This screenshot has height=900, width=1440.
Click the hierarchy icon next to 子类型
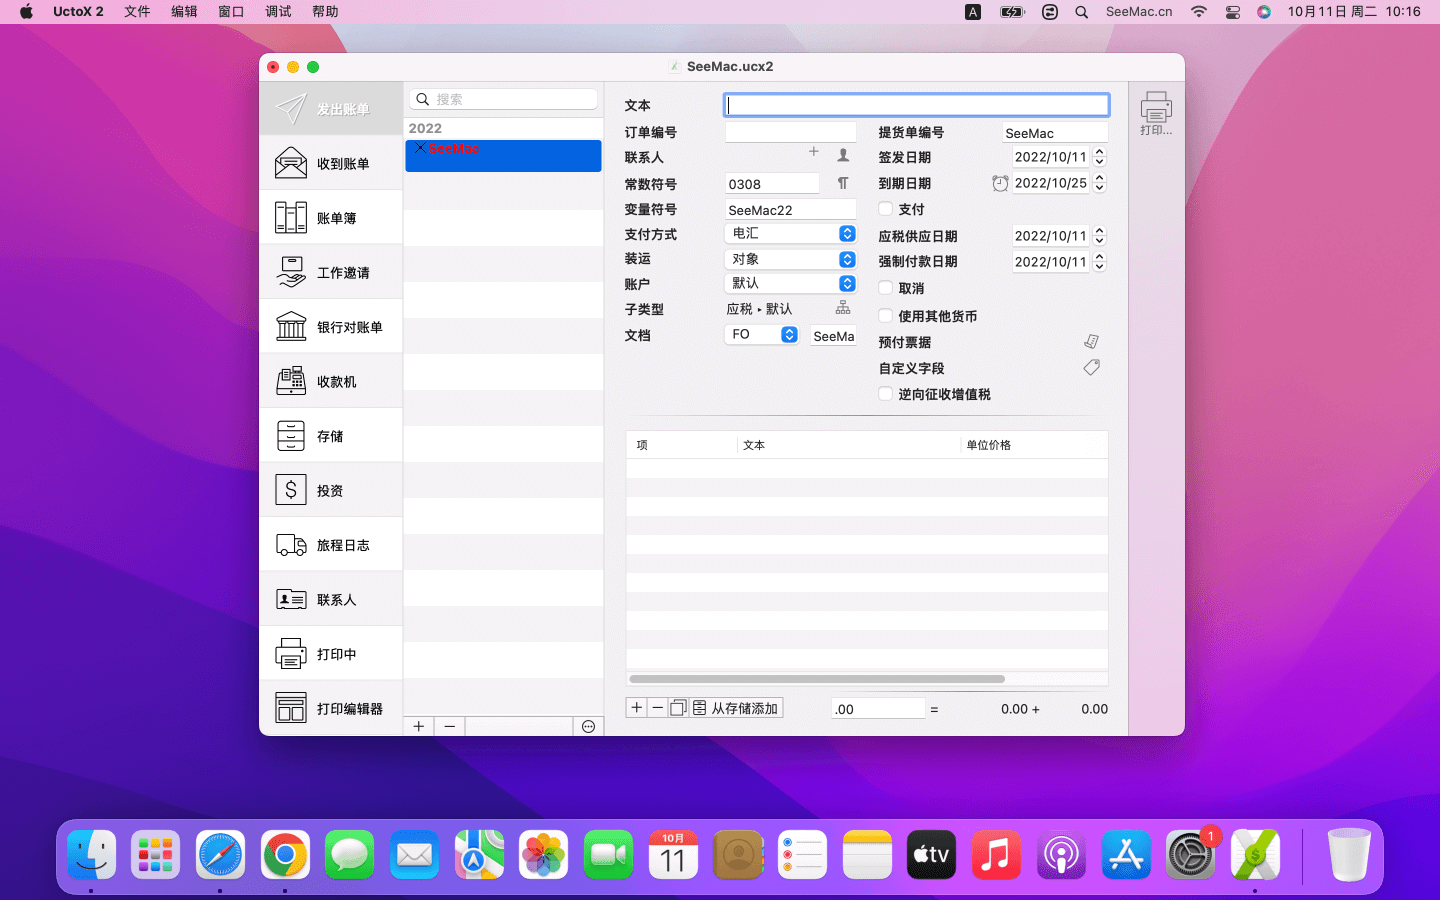(x=843, y=308)
